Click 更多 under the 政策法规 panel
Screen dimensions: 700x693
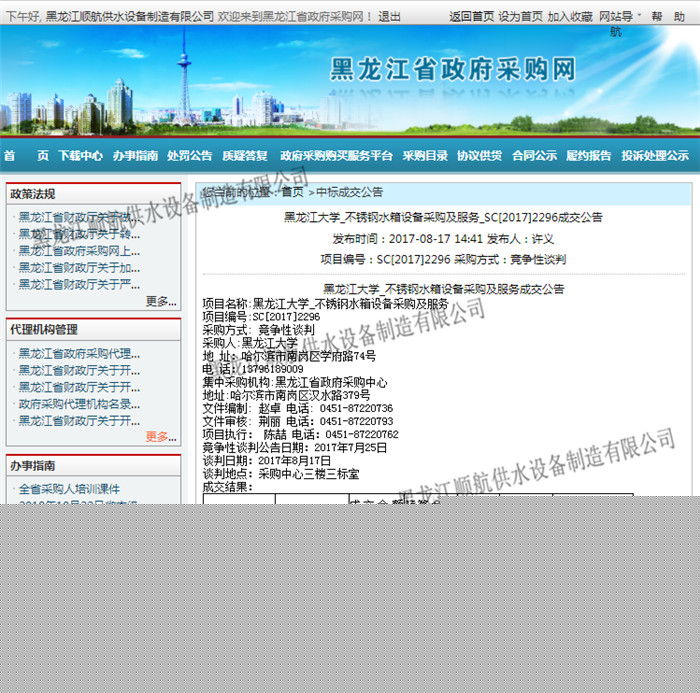coord(160,301)
